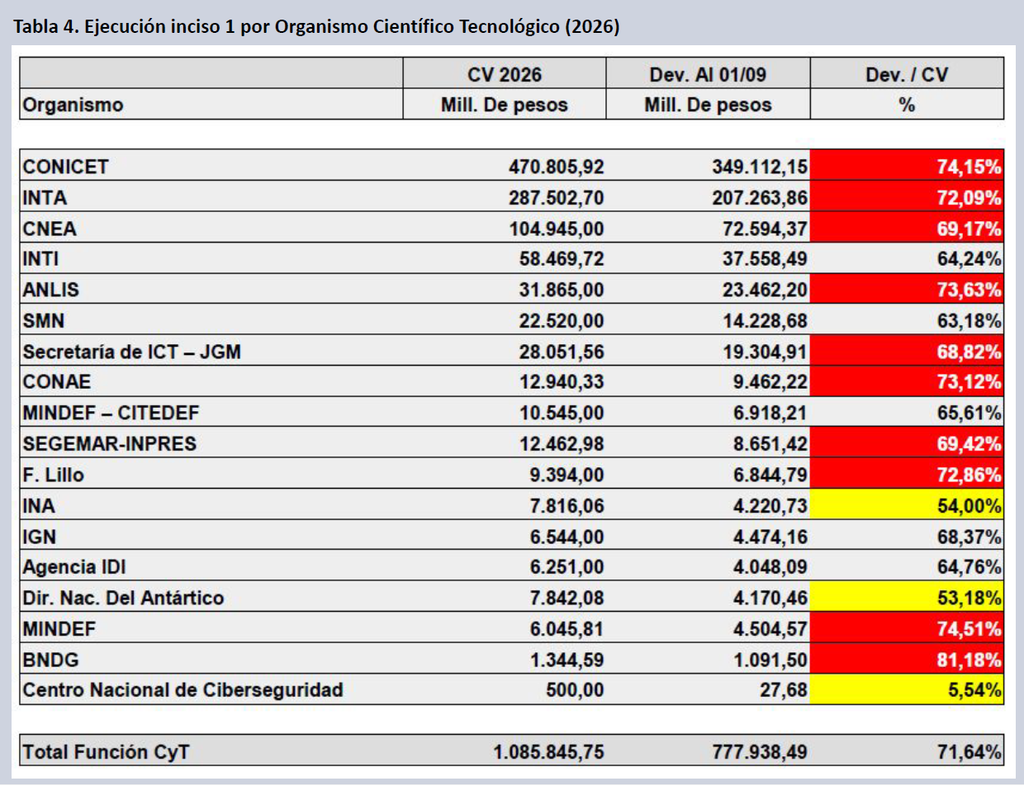The height and width of the screenshot is (785, 1024).
Task: Click the yellow 54,00% INA cell
Action: [907, 505]
